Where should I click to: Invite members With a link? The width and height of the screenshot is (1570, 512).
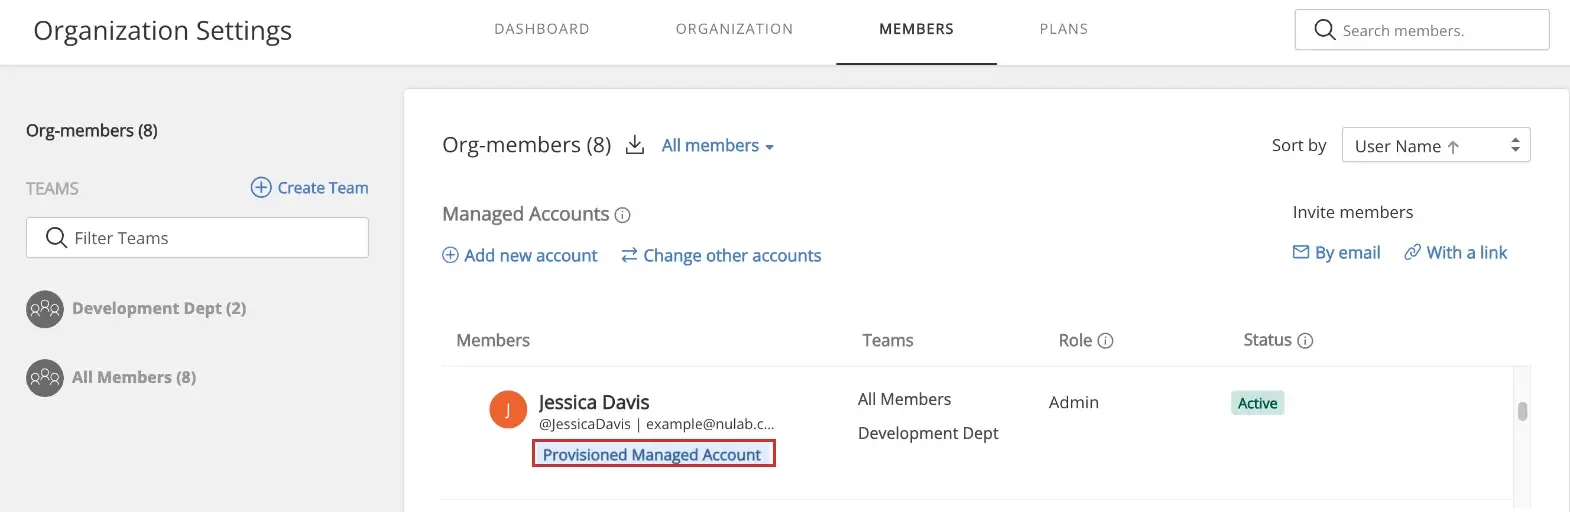pos(1455,253)
